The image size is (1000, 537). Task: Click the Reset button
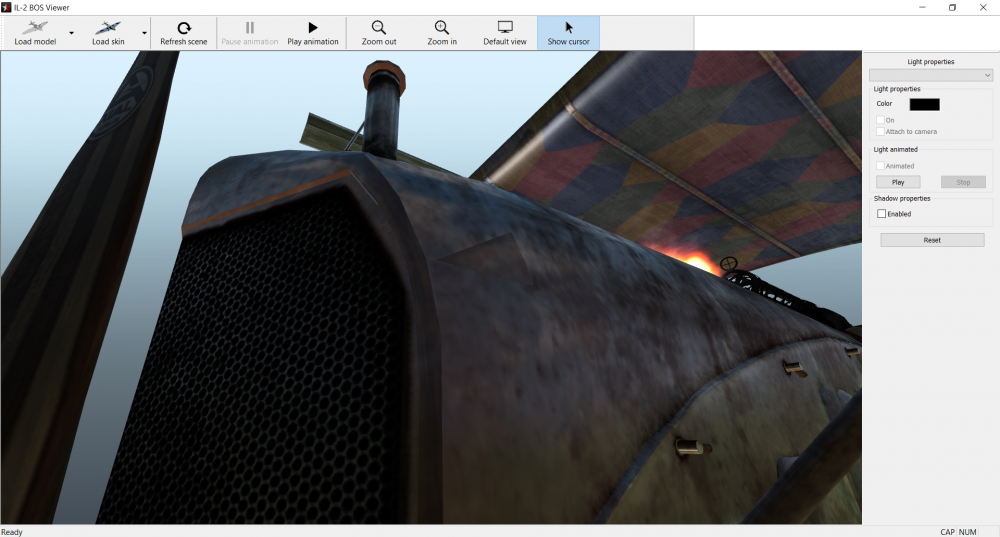[x=932, y=240]
